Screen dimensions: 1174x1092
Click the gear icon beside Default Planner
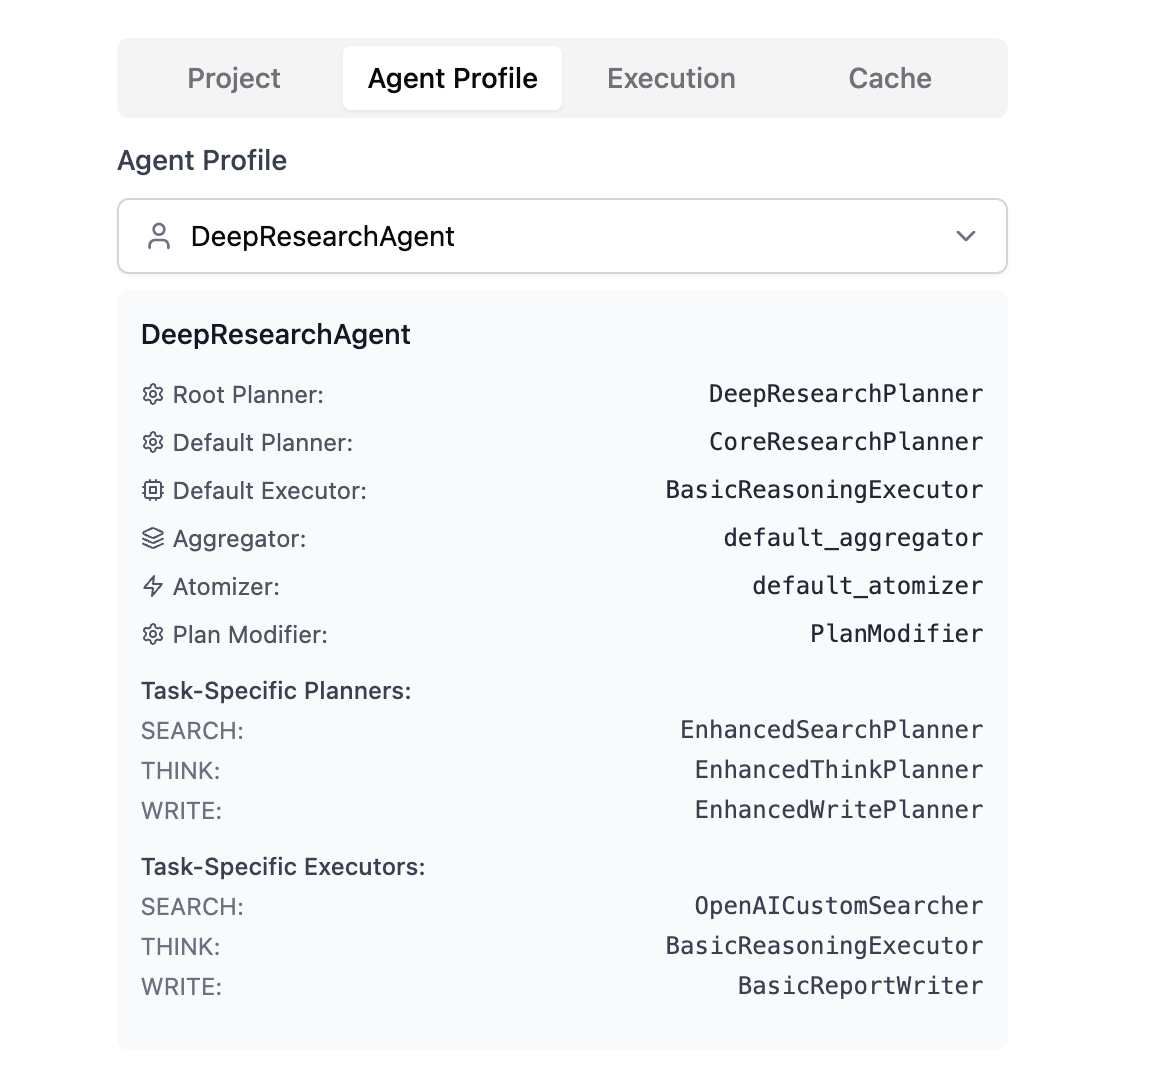(153, 442)
